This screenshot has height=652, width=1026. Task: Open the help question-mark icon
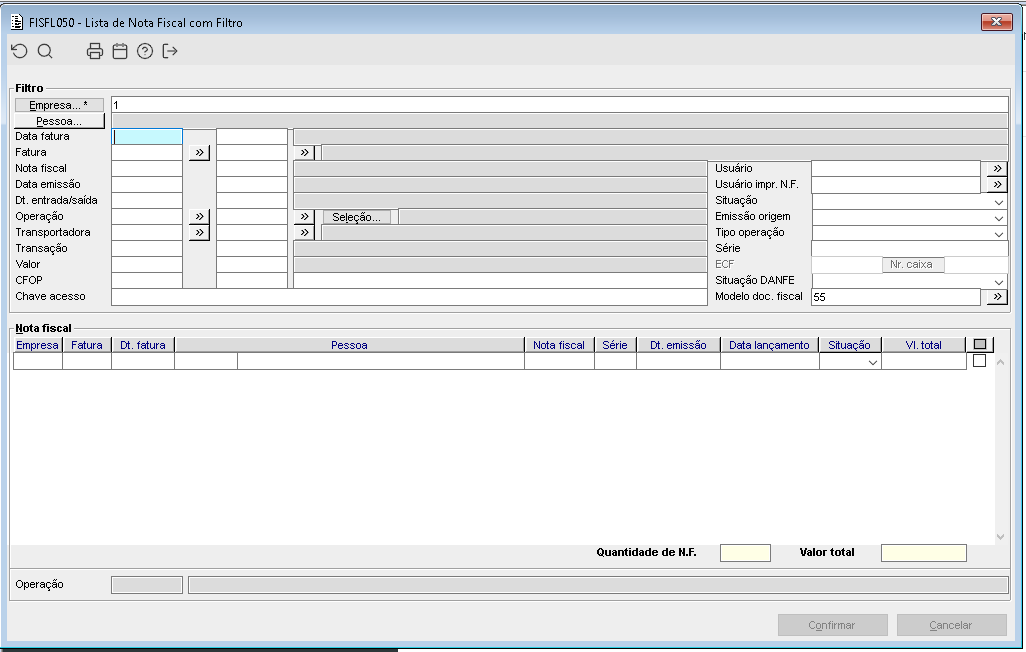point(145,51)
